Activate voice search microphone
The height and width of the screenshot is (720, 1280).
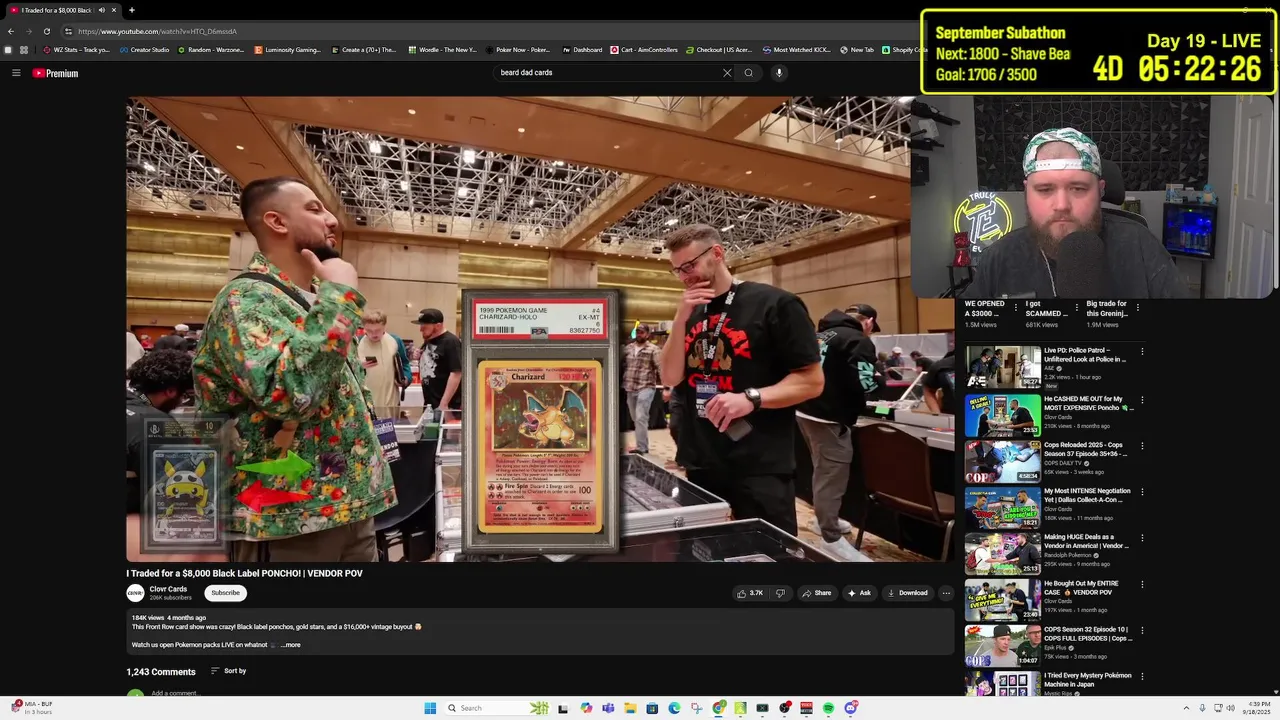[779, 73]
